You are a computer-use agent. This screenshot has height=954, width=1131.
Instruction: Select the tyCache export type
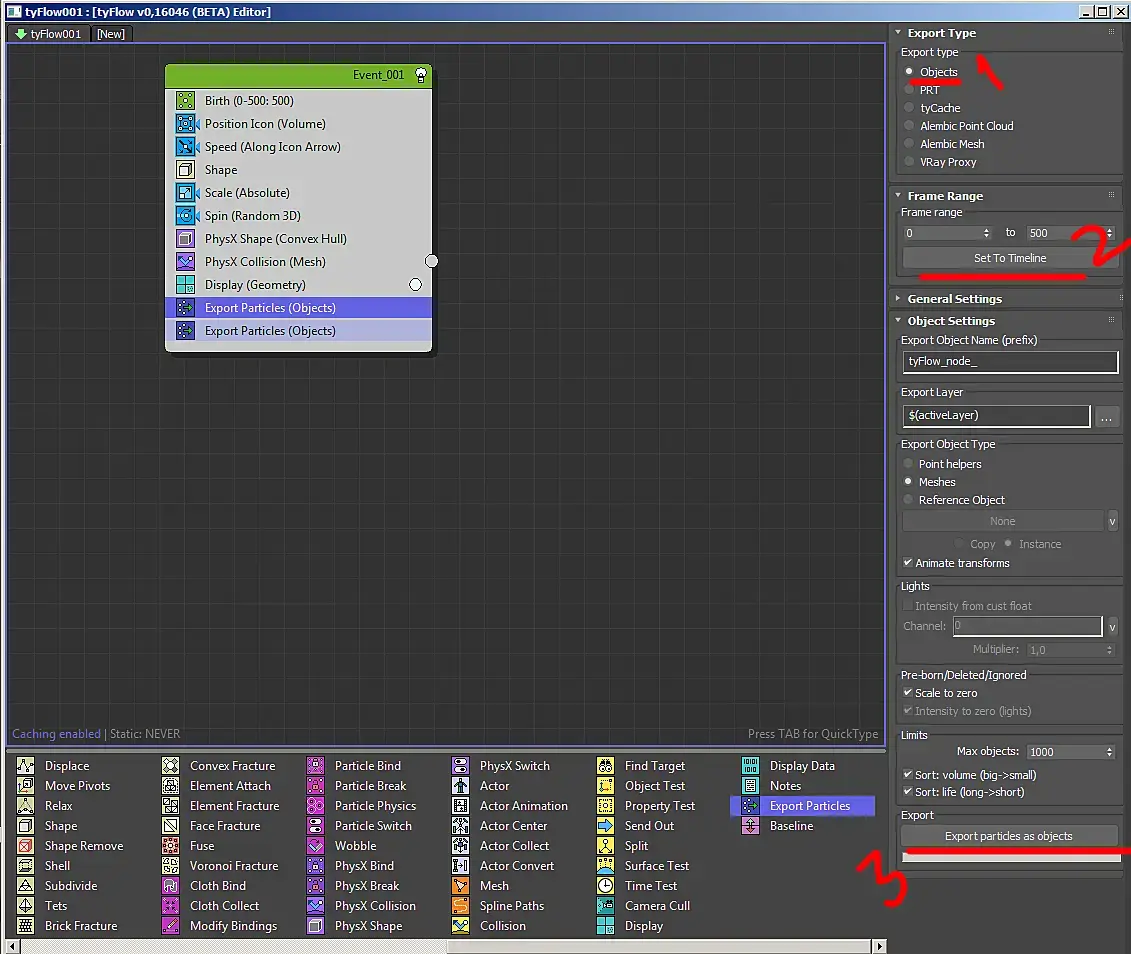tap(909, 107)
